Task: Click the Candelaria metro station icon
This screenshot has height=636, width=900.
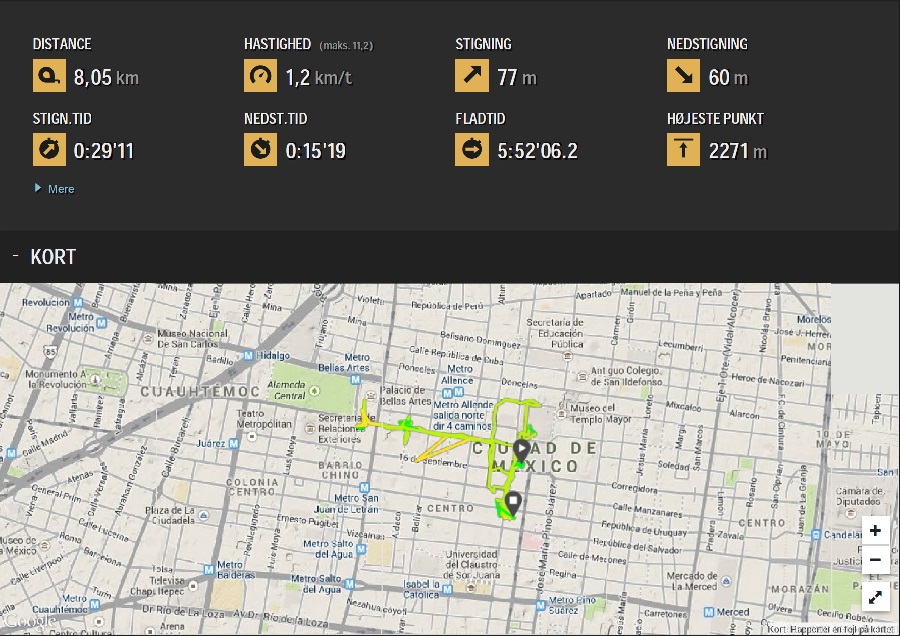Action: [x=816, y=535]
